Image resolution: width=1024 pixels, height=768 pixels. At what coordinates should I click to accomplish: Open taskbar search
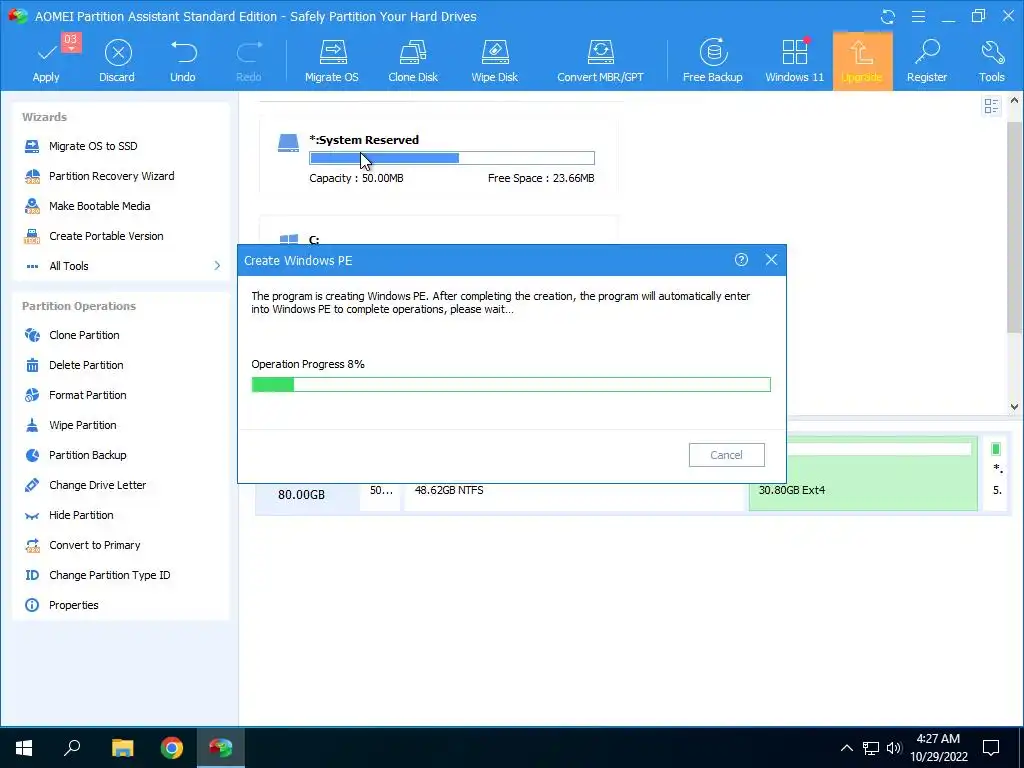[72, 748]
